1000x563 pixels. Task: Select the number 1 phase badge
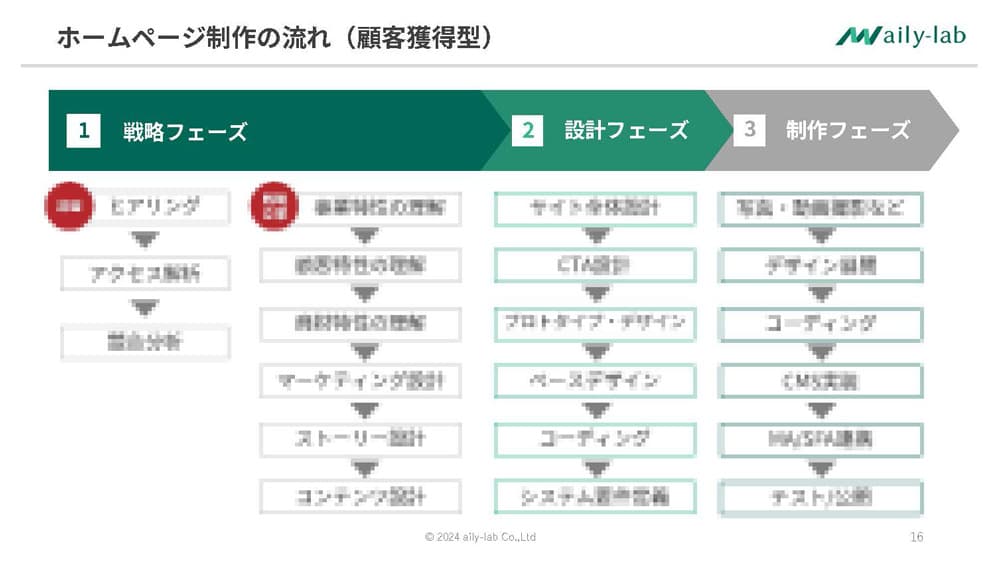[x=84, y=131]
